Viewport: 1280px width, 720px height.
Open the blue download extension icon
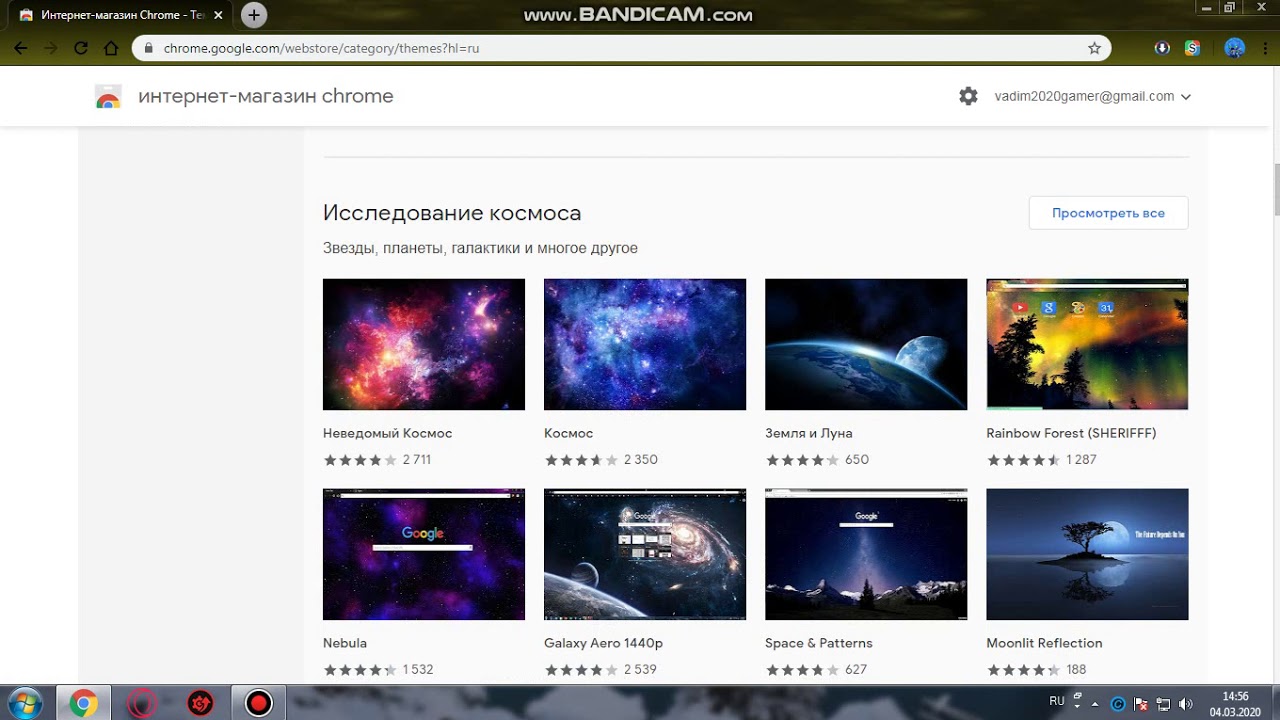click(1162, 48)
